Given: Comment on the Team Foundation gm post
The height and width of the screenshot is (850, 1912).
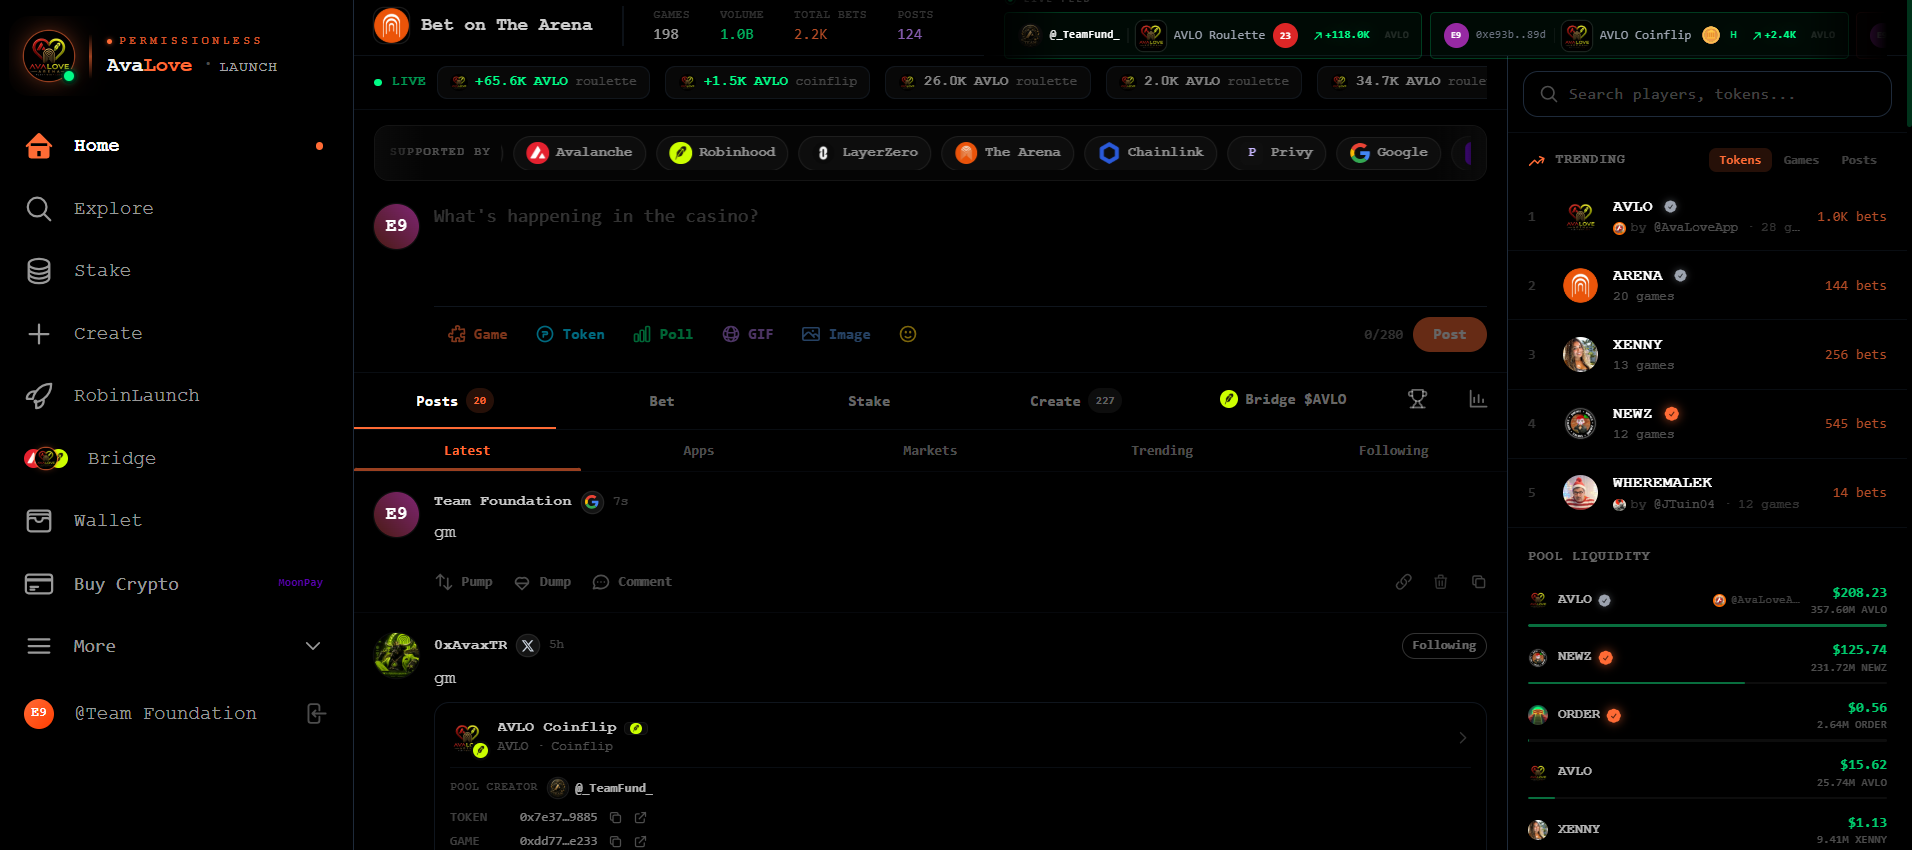Looking at the screenshot, I should tap(632, 582).
